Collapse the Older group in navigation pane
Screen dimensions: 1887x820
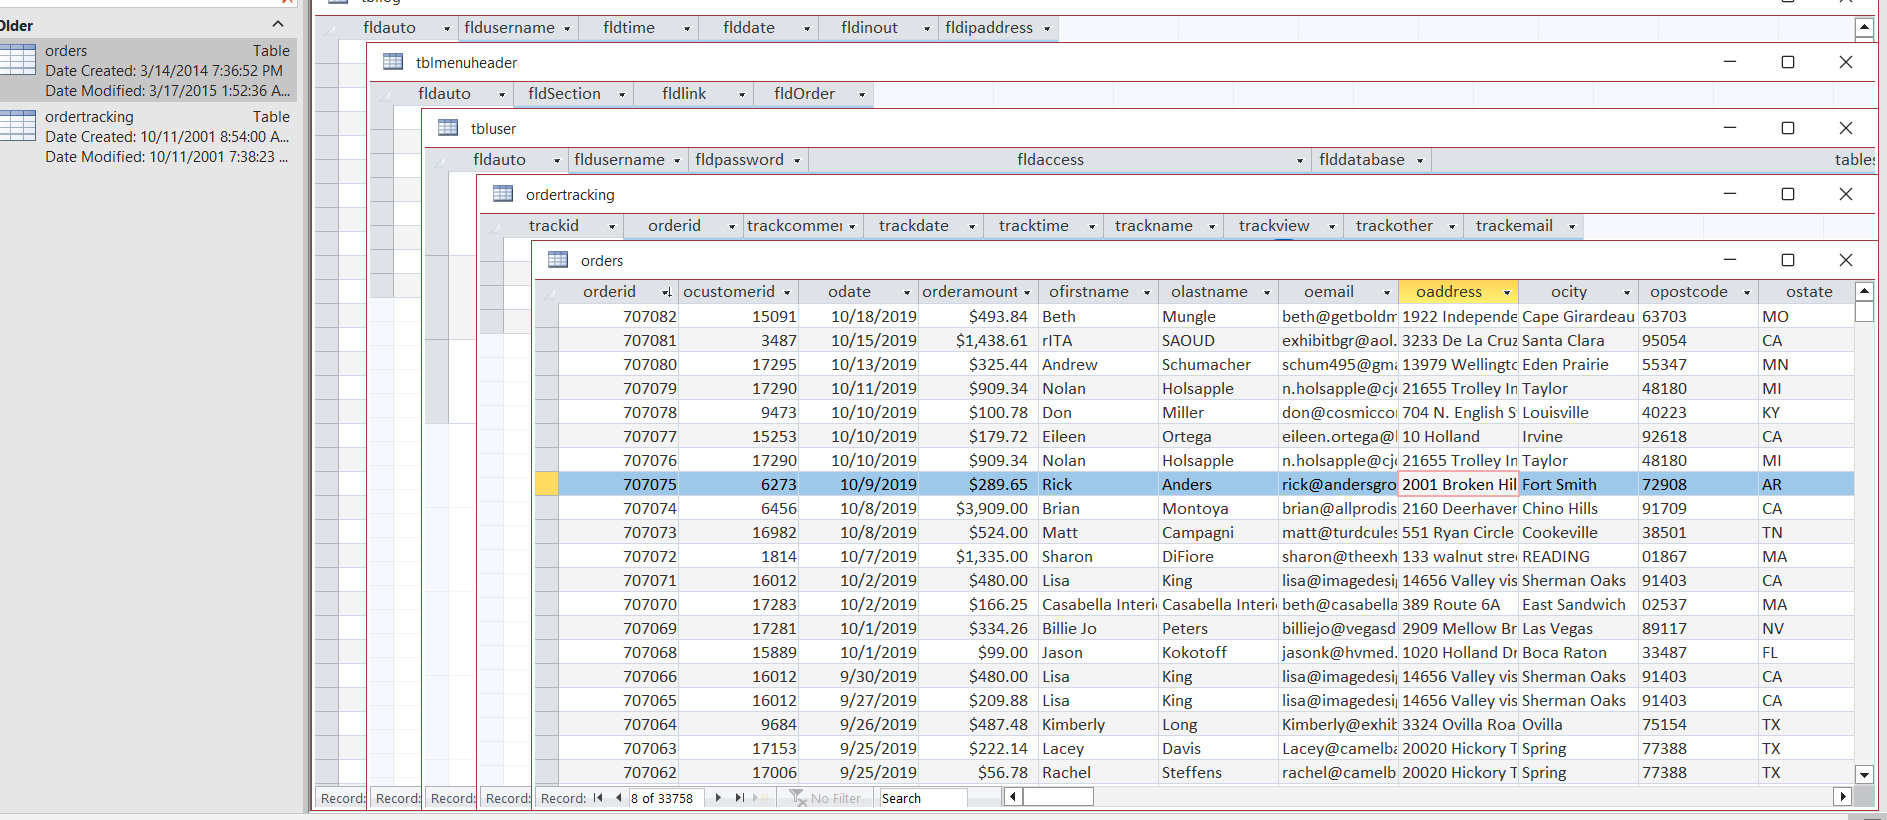pos(278,25)
